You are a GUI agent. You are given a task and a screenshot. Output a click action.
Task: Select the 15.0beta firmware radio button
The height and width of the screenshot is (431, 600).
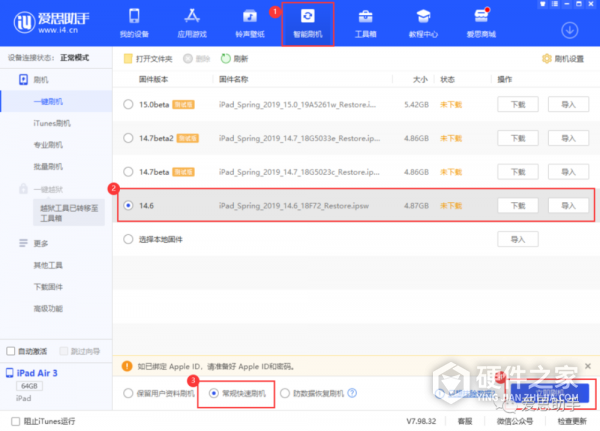[x=128, y=104]
